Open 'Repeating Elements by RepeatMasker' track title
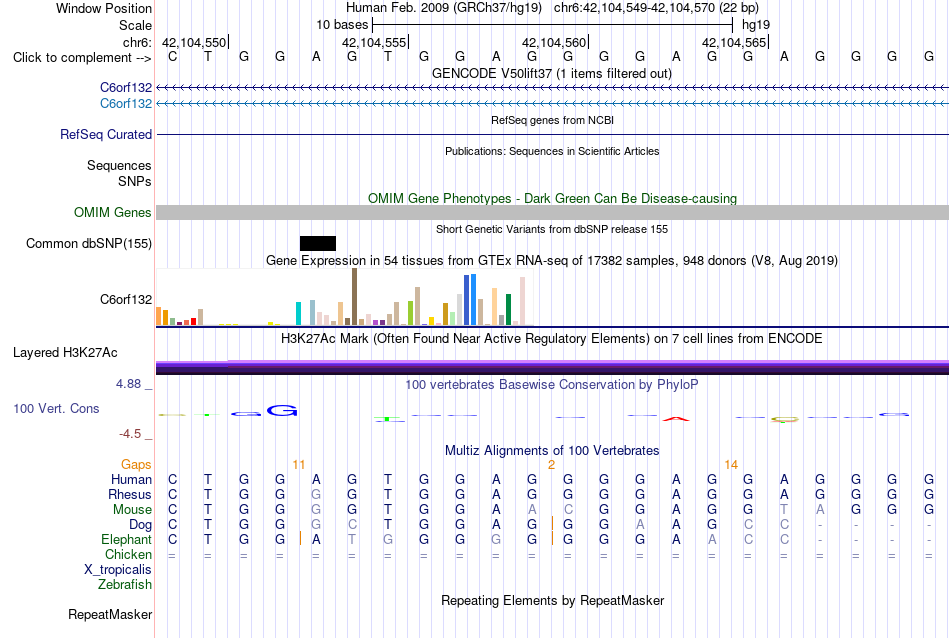Viewport: 950px width, 638px height. click(552, 600)
